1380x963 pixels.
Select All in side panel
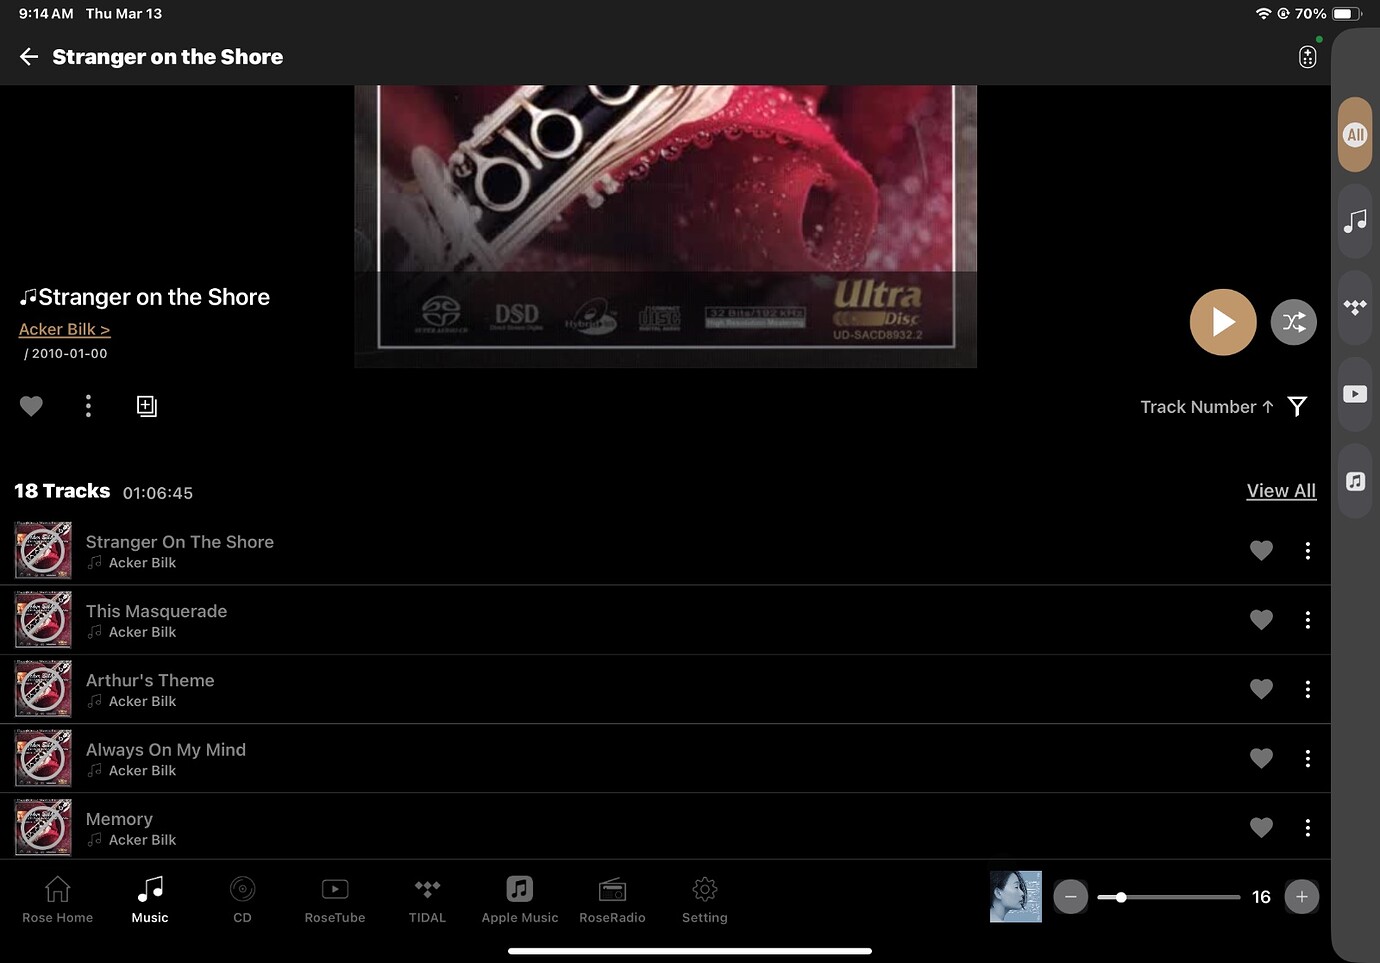(1355, 135)
